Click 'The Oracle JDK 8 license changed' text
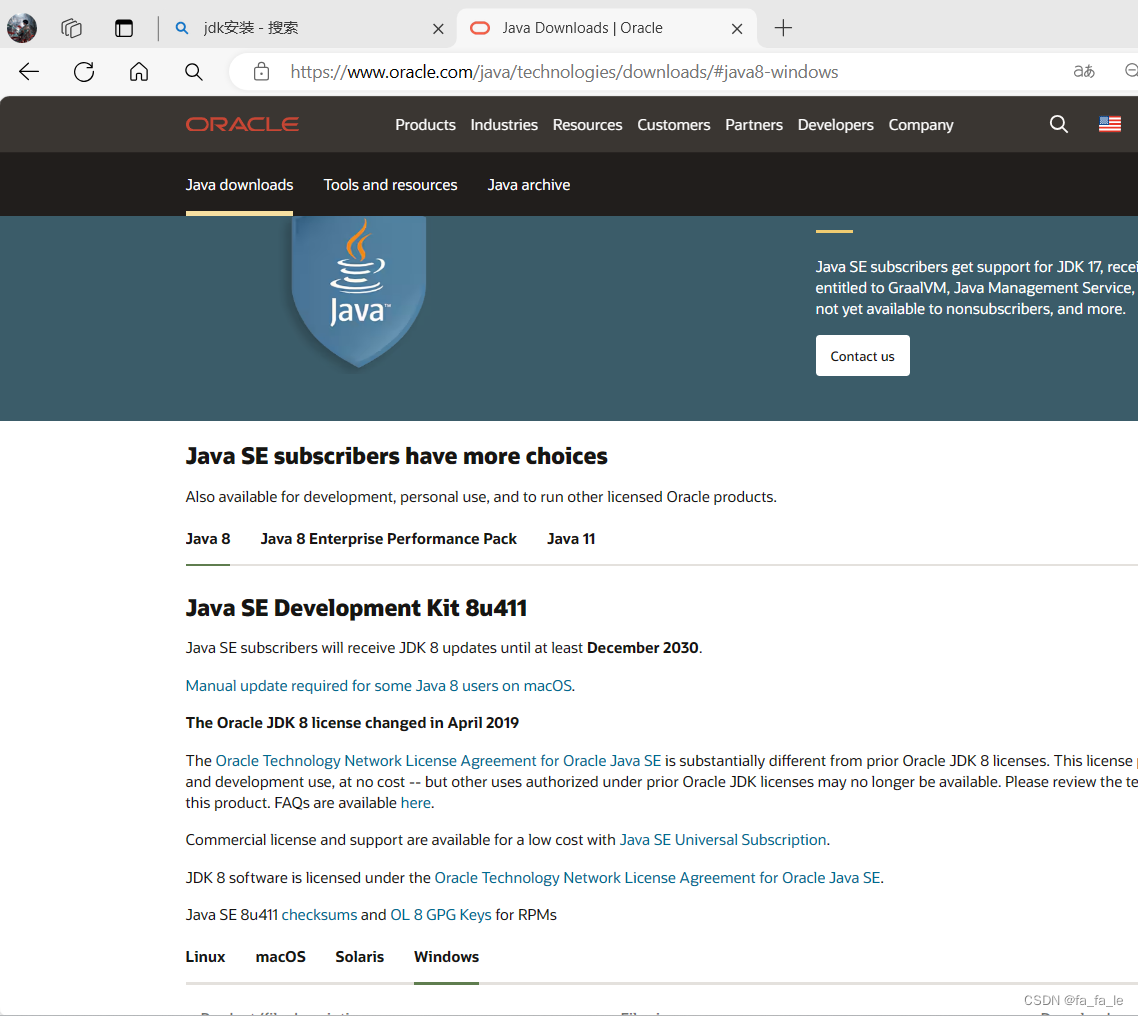The image size is (1138, 1016). coord(352,723)
